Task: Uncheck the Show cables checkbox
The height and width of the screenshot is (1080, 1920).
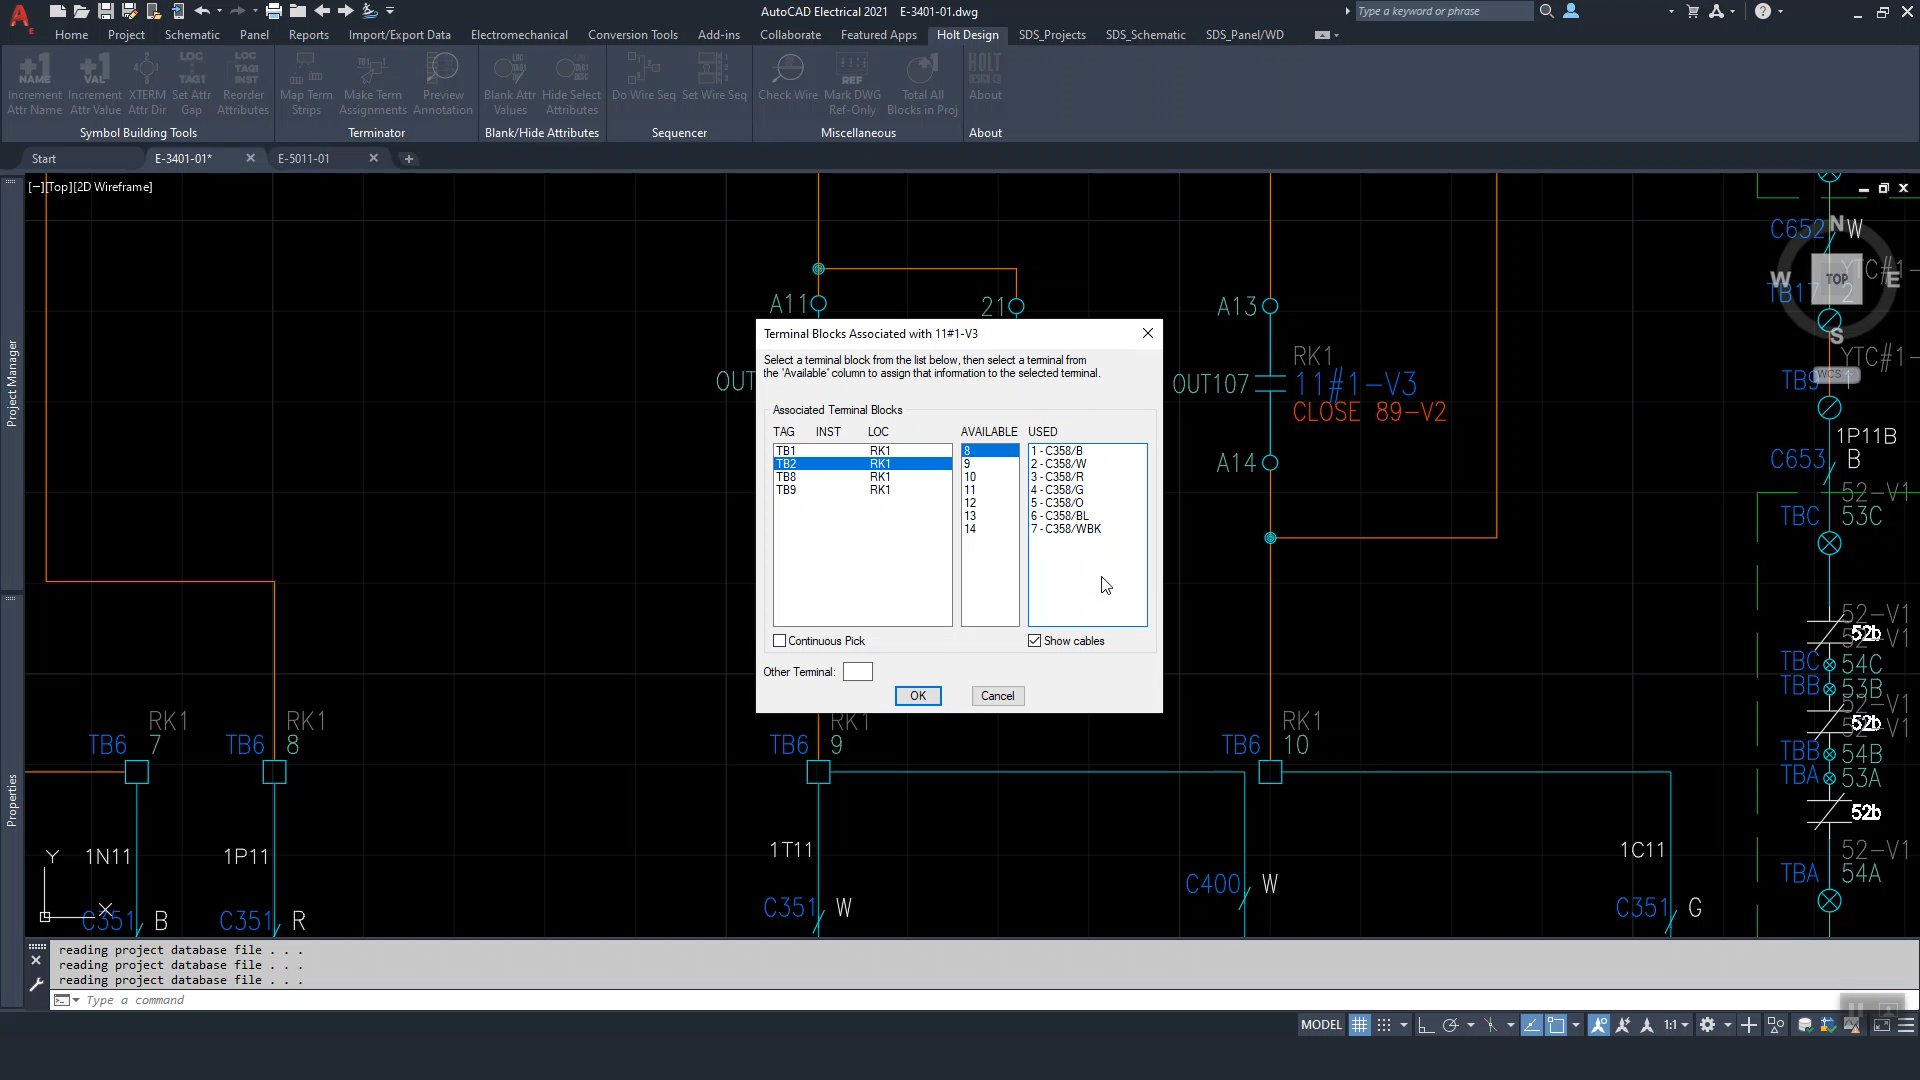Action: (x=1035, y=641)
